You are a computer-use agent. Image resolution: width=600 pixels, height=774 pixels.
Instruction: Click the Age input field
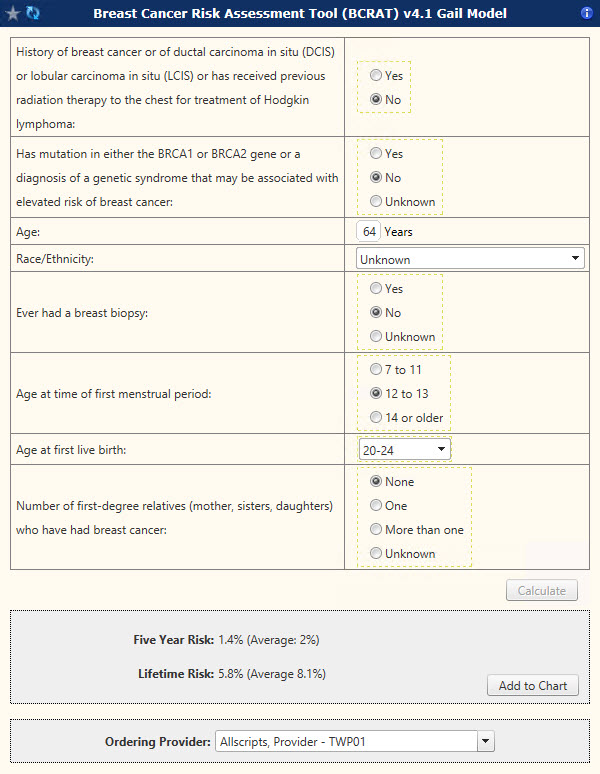[369, 232]
